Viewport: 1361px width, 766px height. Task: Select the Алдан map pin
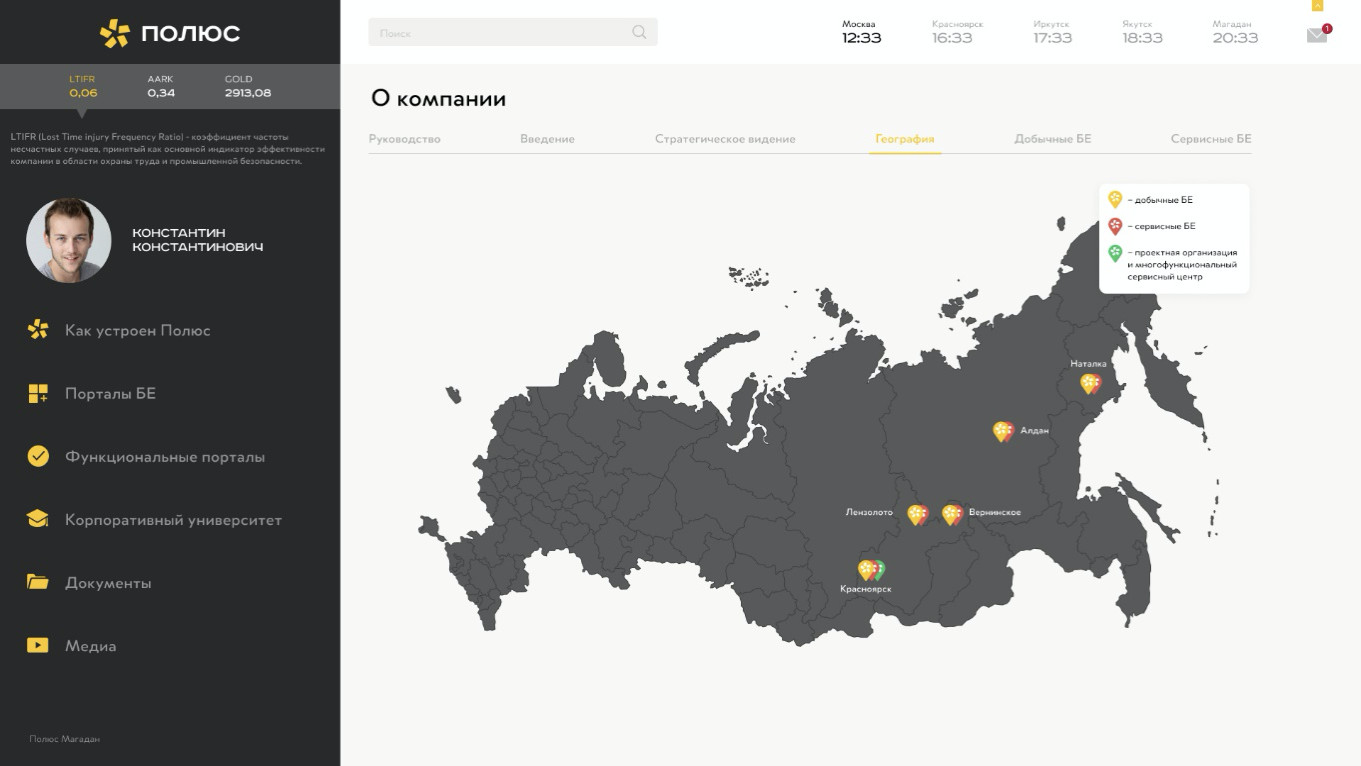1003,431
